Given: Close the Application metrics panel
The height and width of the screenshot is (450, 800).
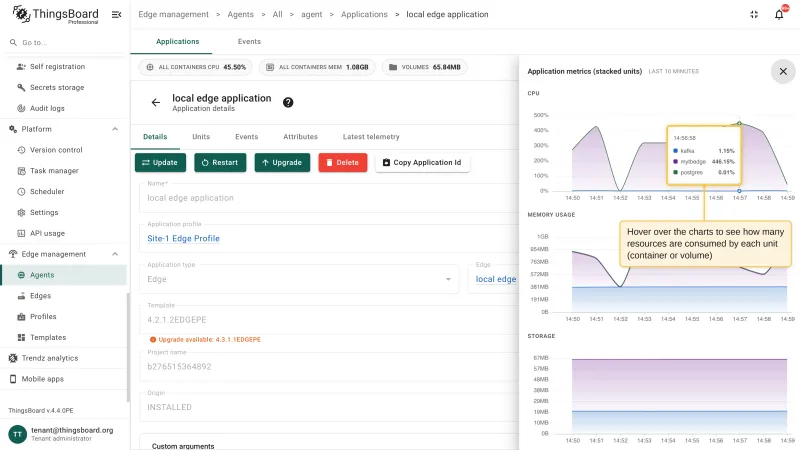Looking at the screenshot, I should [783, 71].
